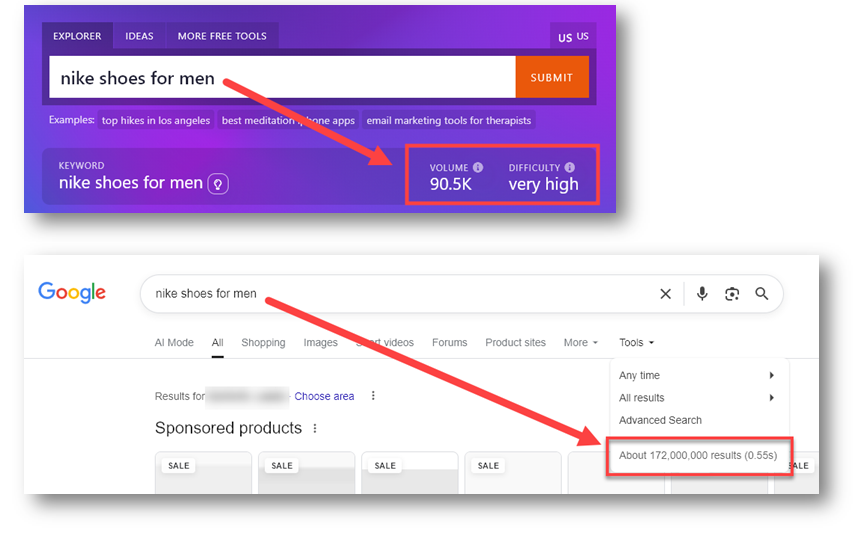Click the orange Submit button
This screenshot has height=534, width=867.
(x=552, y=77)
